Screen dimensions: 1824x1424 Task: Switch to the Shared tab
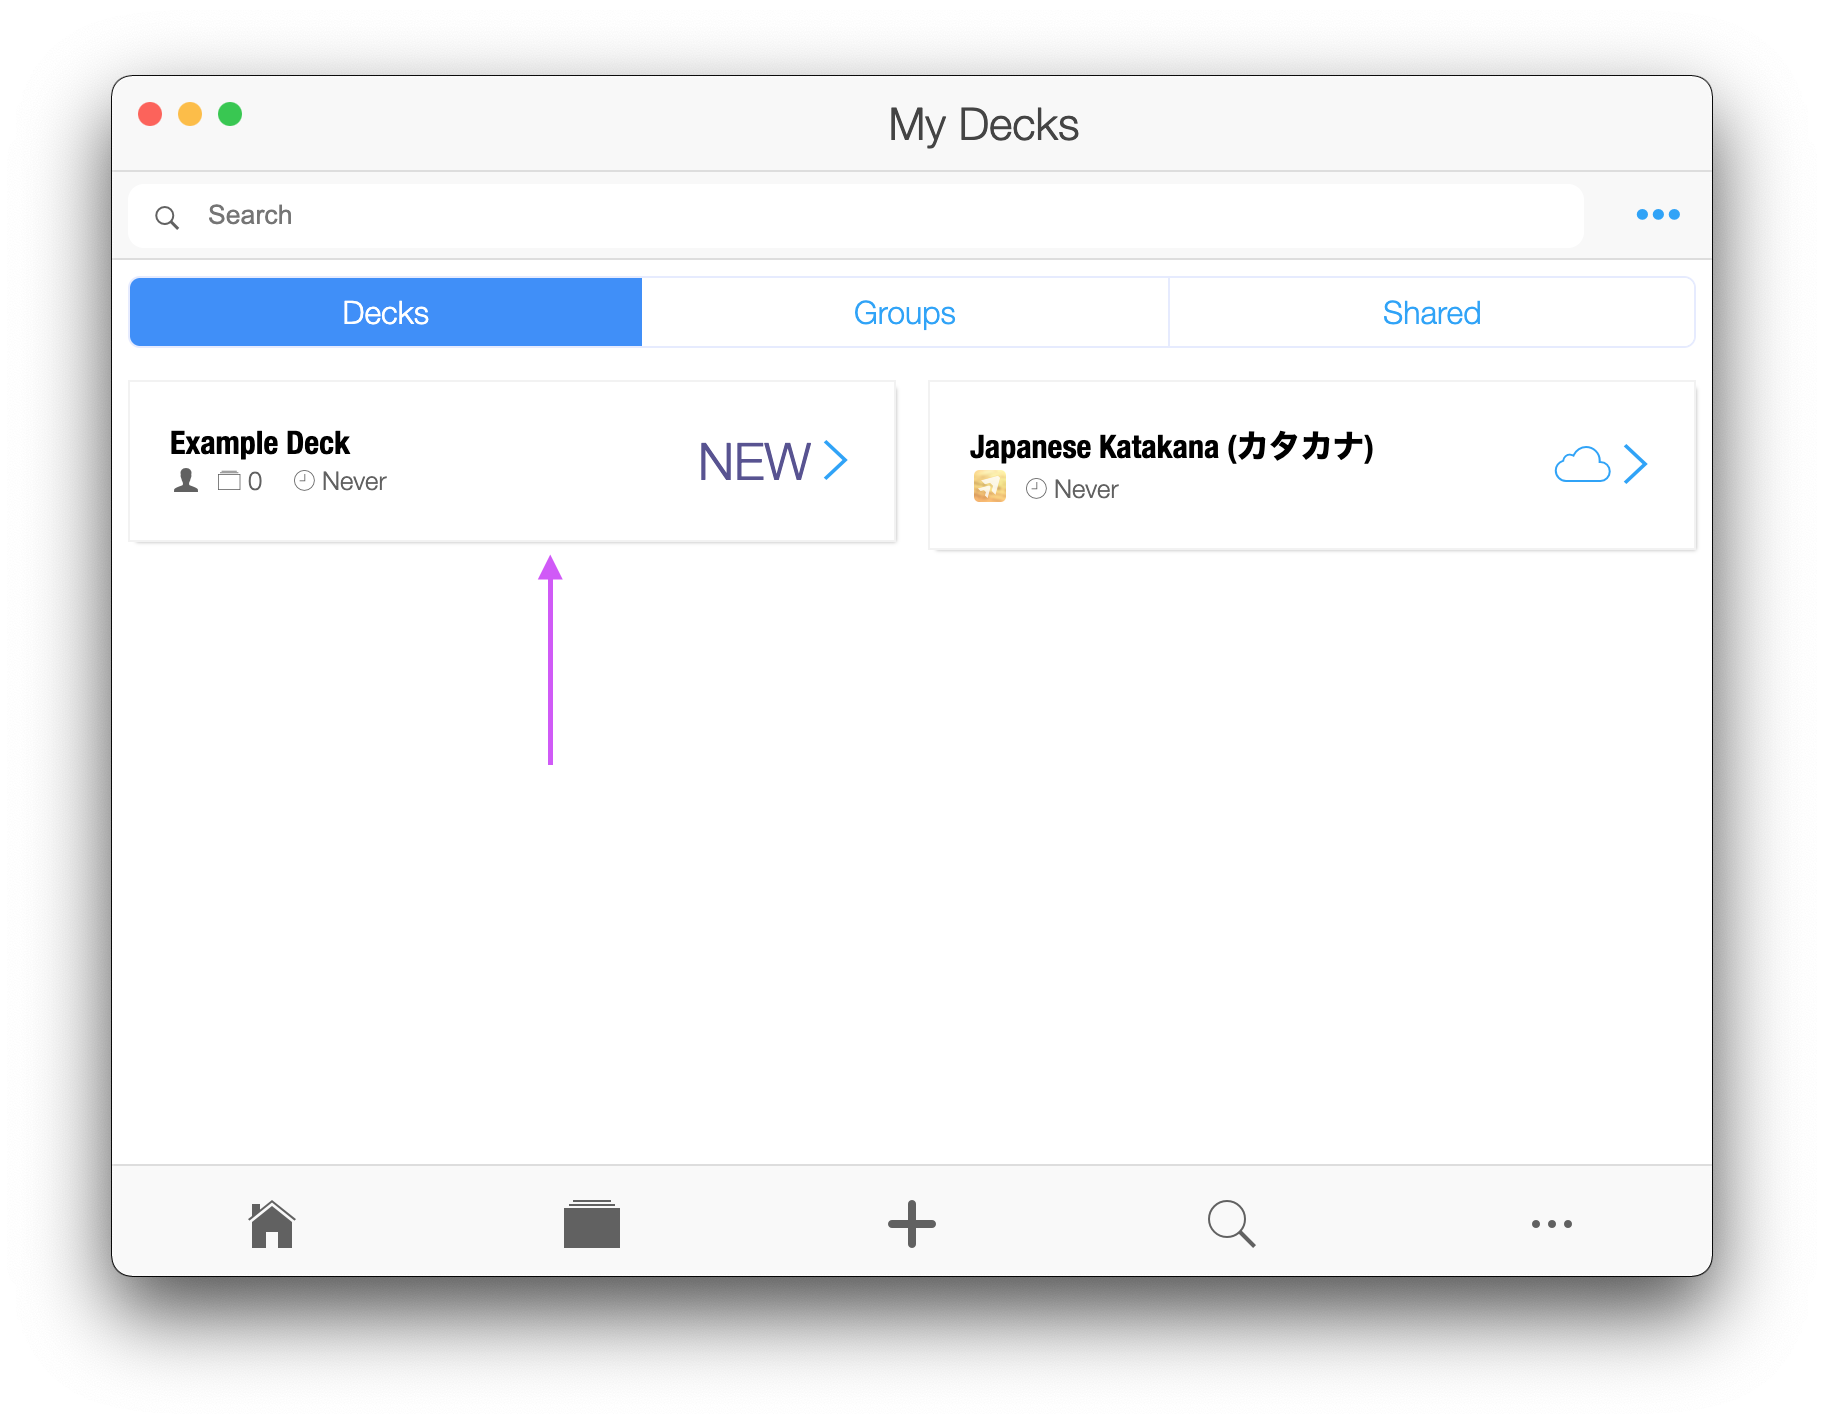click(x=1431, y=311)
